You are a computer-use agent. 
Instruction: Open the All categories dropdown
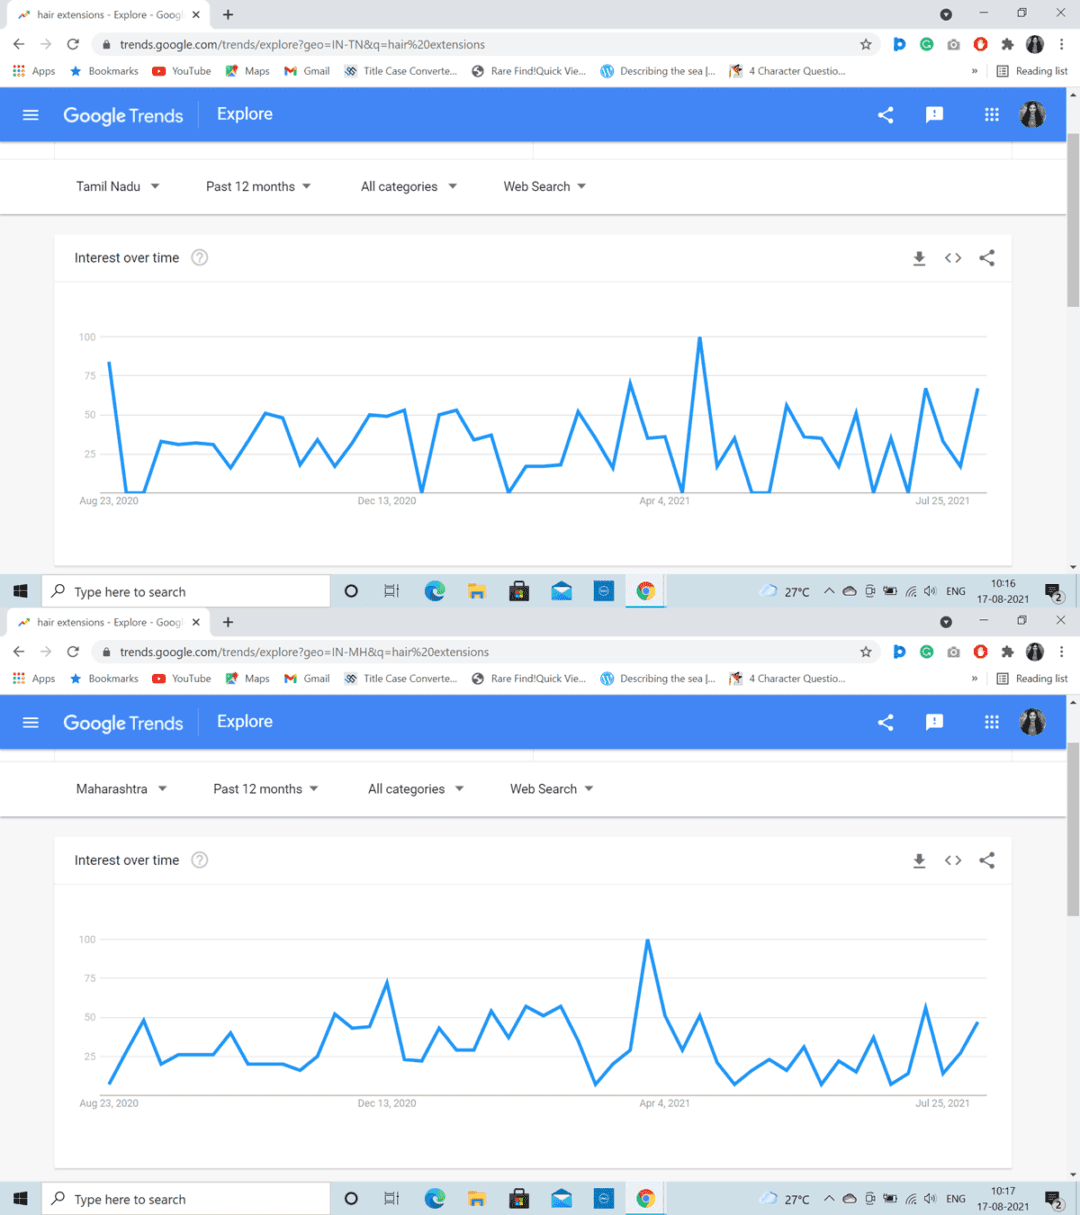tap(408, 186)
